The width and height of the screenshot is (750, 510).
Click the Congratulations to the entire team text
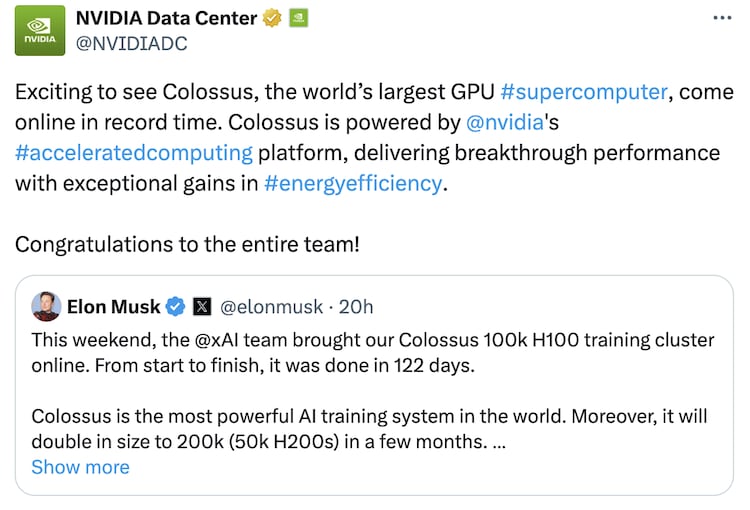pyautogui.click(x=186, y=244)
